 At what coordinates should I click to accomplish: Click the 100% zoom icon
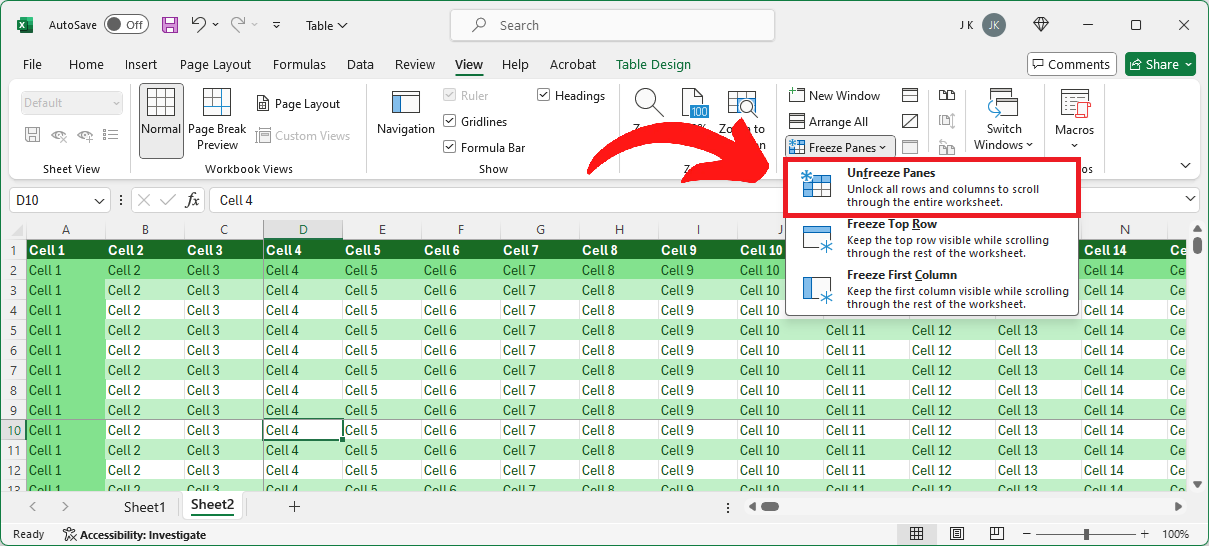coord(695,103)
